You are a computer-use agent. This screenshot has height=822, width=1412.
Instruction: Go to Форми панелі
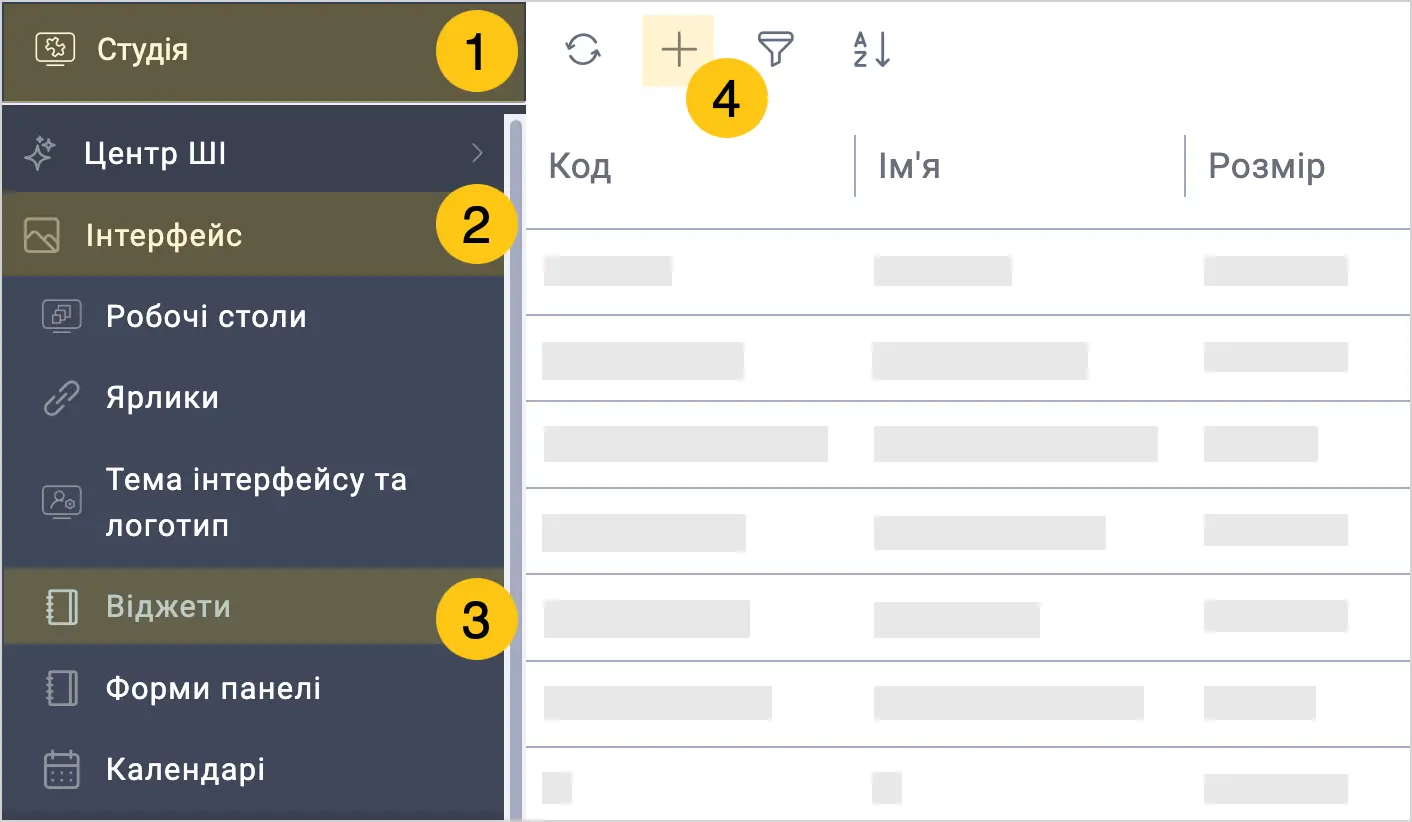click(x=253, y=689)
